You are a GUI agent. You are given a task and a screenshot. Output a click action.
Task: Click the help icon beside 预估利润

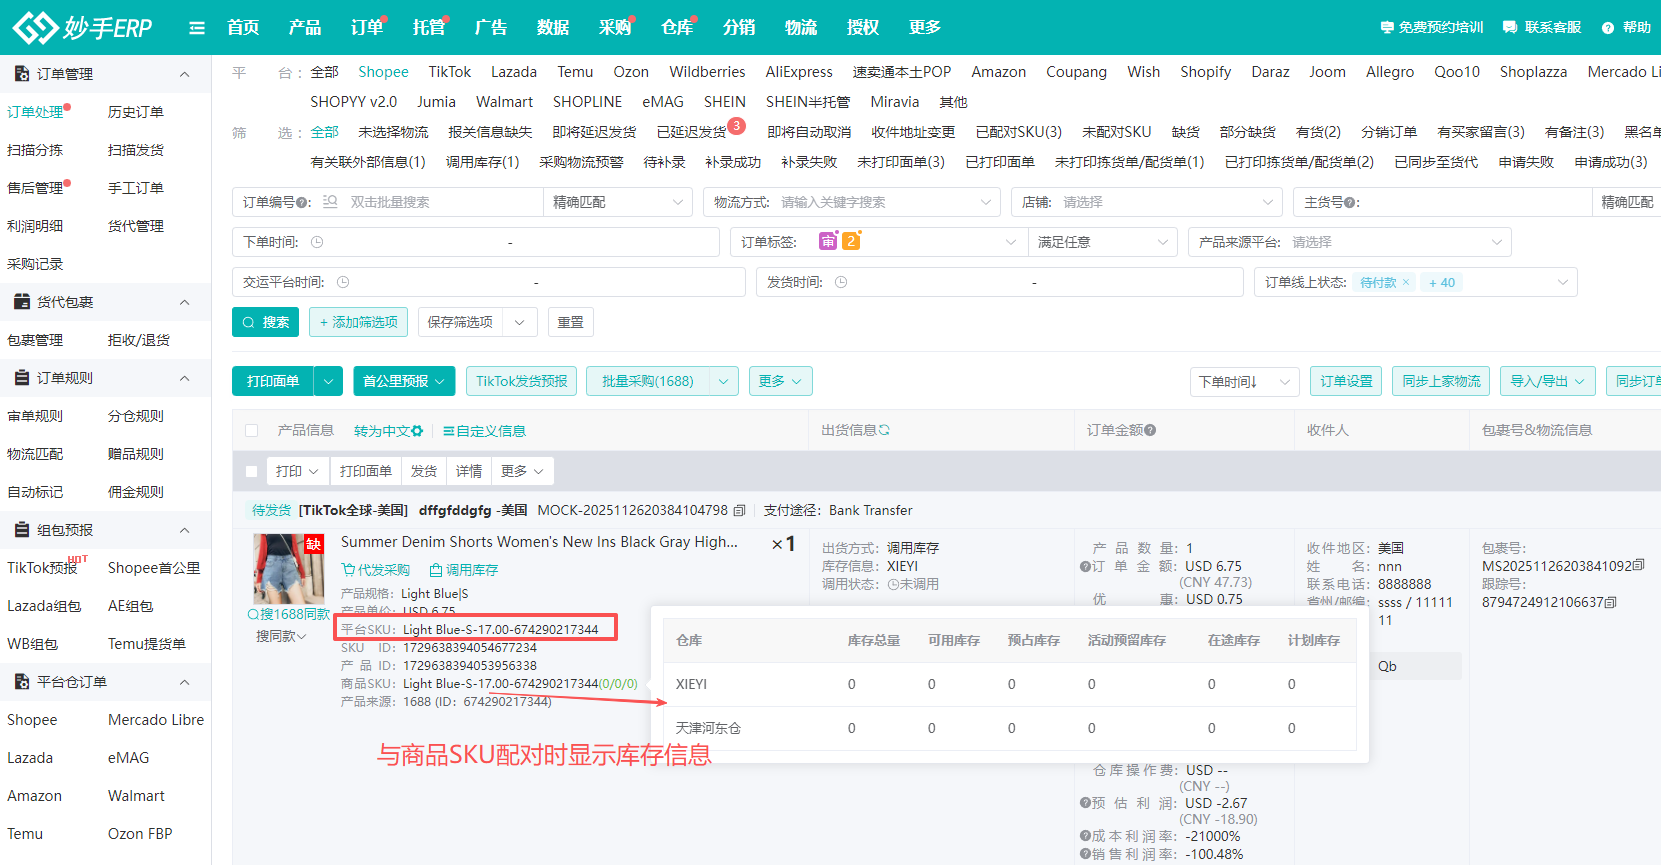(x=1085, y=802)
